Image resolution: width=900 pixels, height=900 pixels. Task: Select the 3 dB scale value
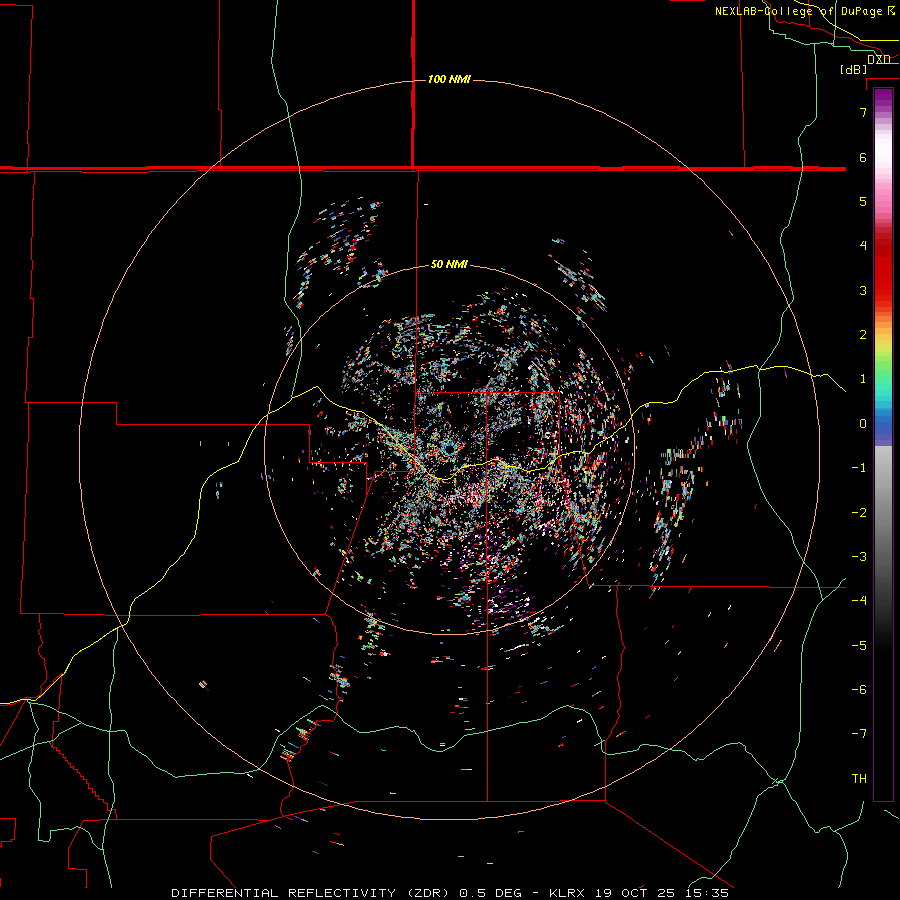point(863,290)
